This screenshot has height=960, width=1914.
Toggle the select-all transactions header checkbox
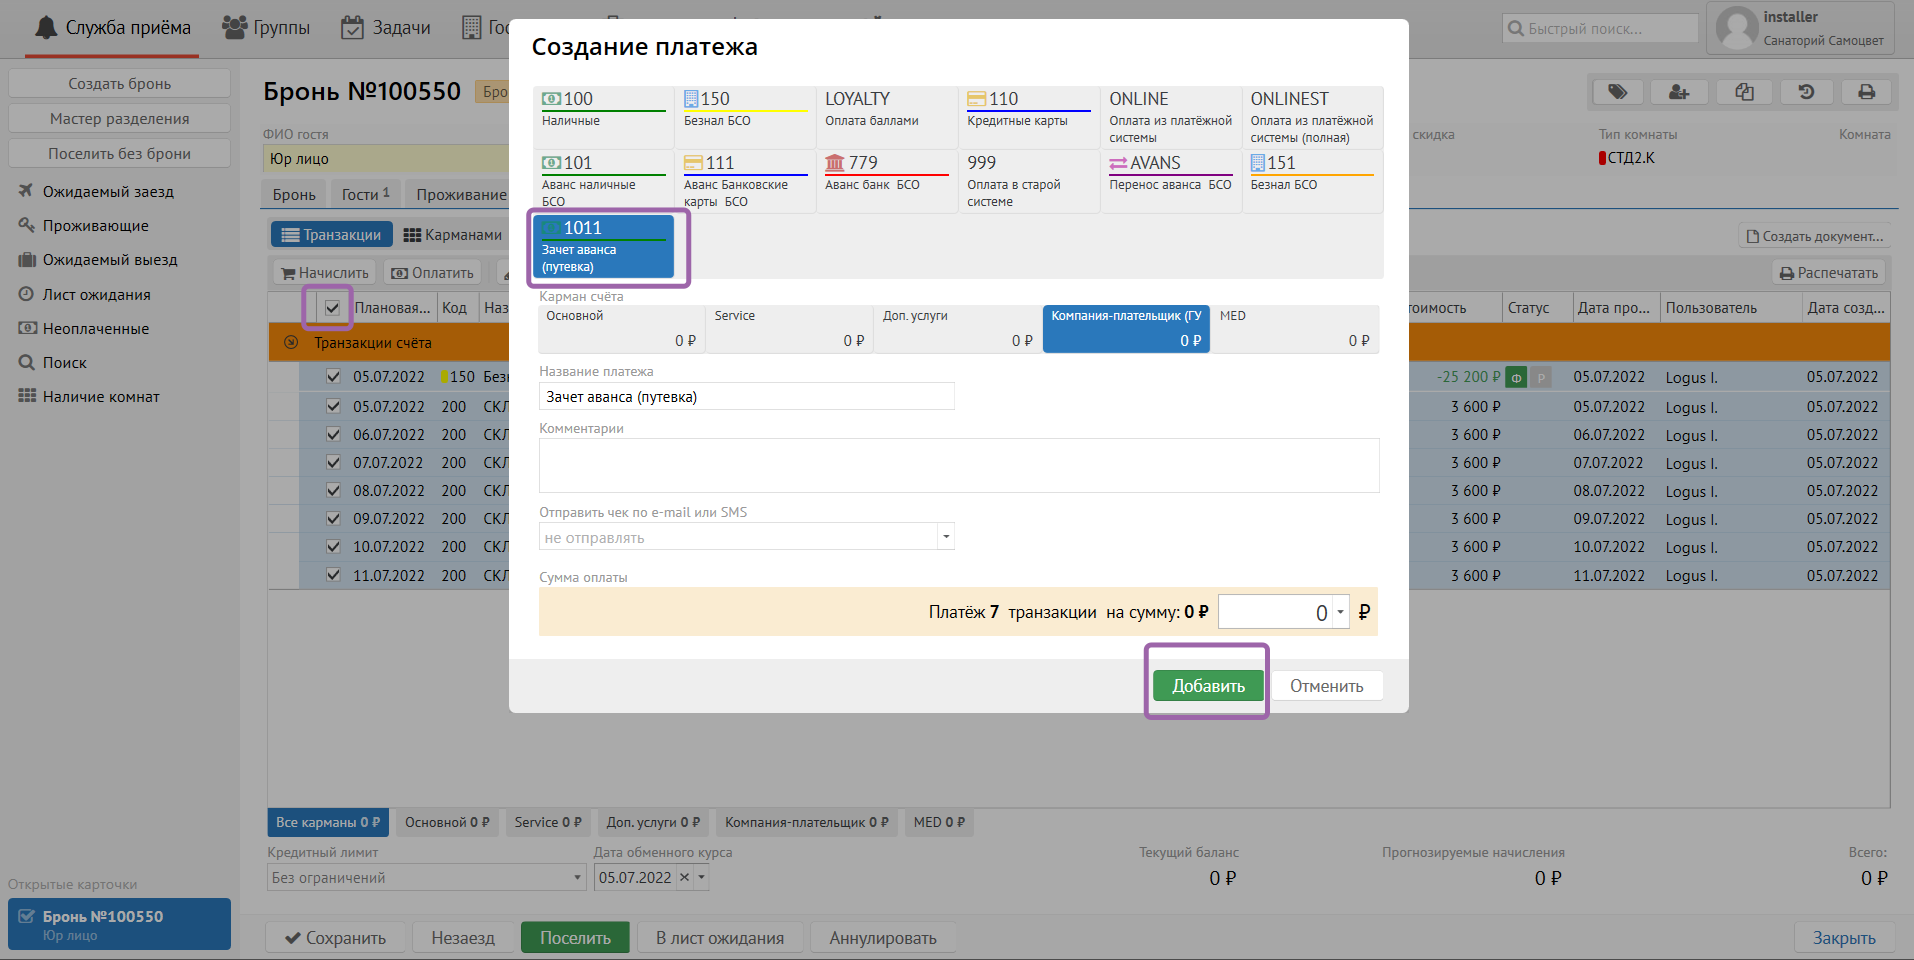pos(332,308)
